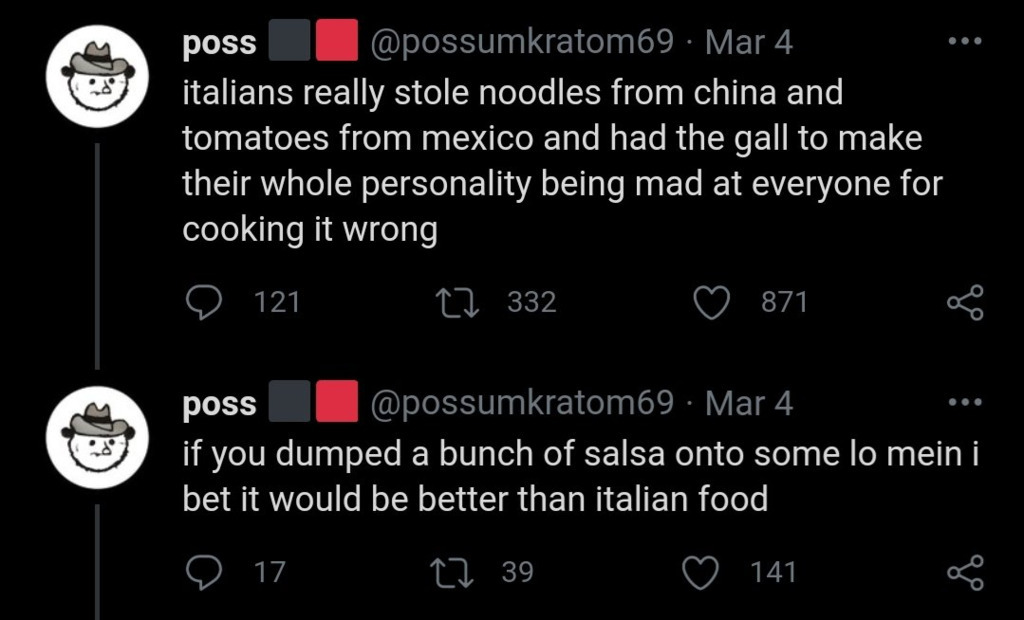Open the tweet text about italians stealing noodles
The width and height of the screenshot is (1024, 620).
(560, 160)
